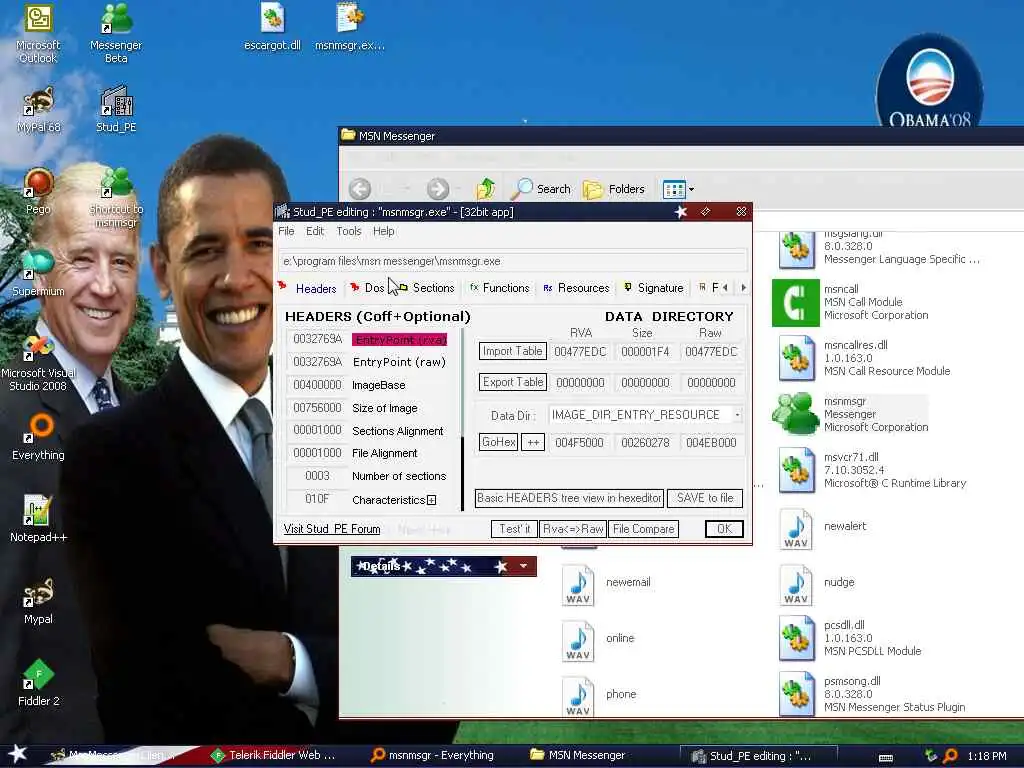Open Notepad++ from the desktop
This screenshot has width=1024, height=768.
tap(38, 519)
